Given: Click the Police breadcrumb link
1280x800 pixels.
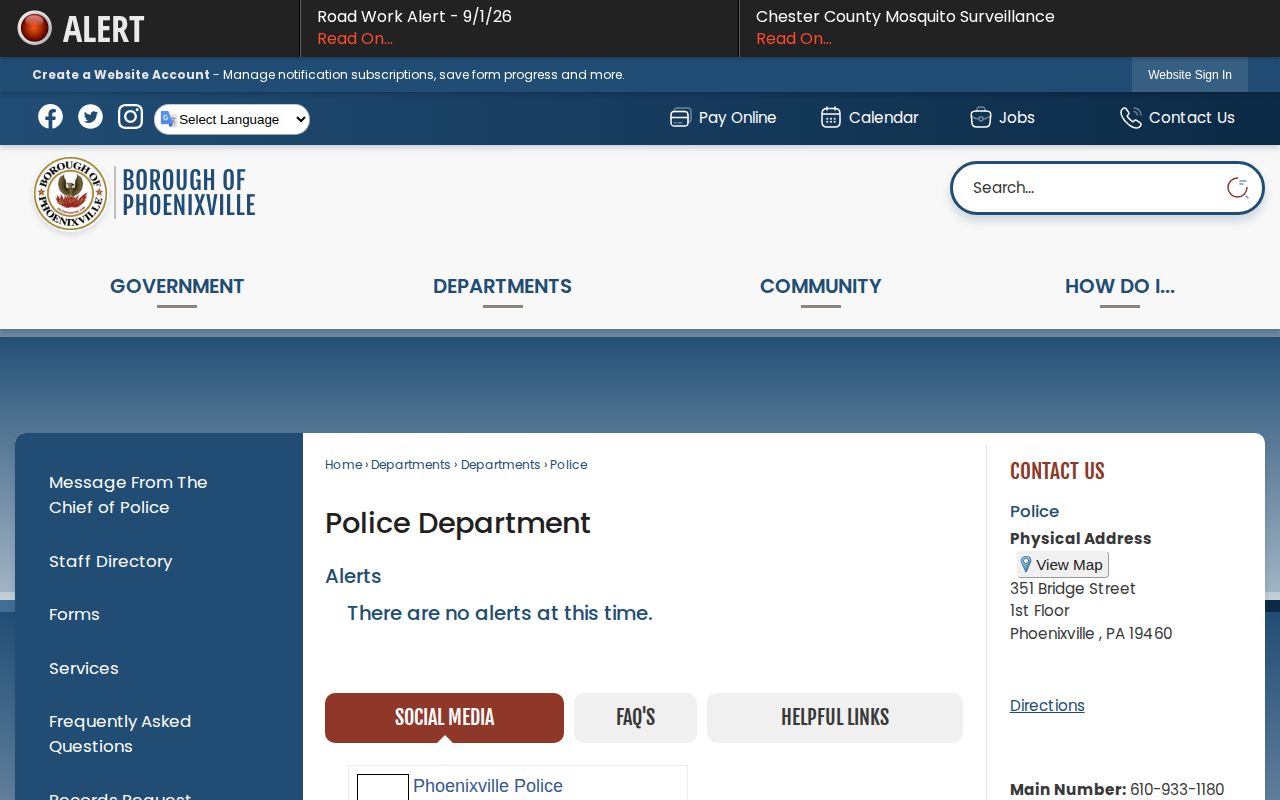Looking at the screenshot, I should [x=569, y=465].
